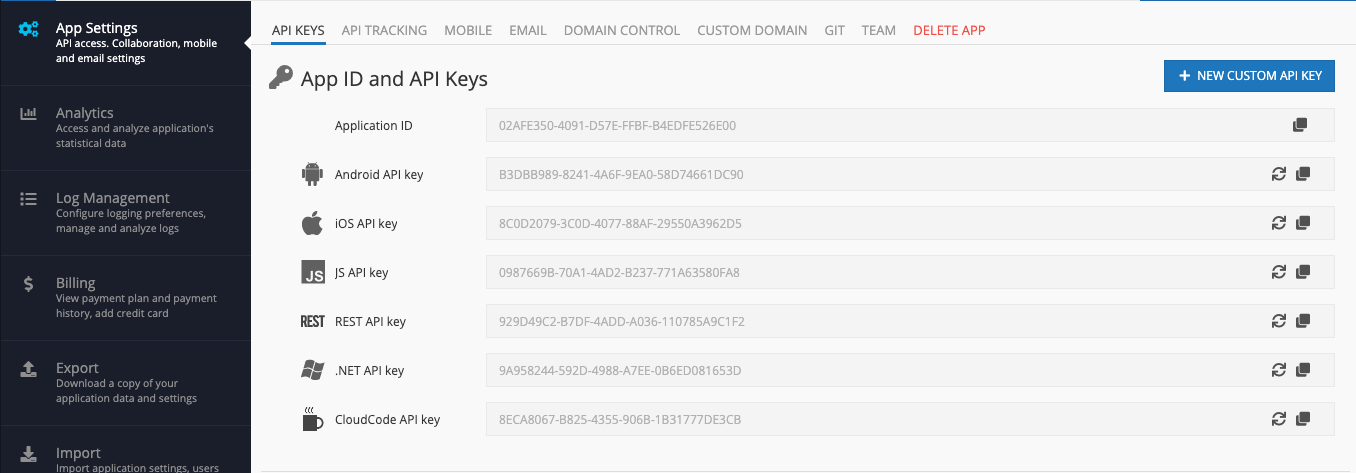Select the TEAM tab

(879, 30)
